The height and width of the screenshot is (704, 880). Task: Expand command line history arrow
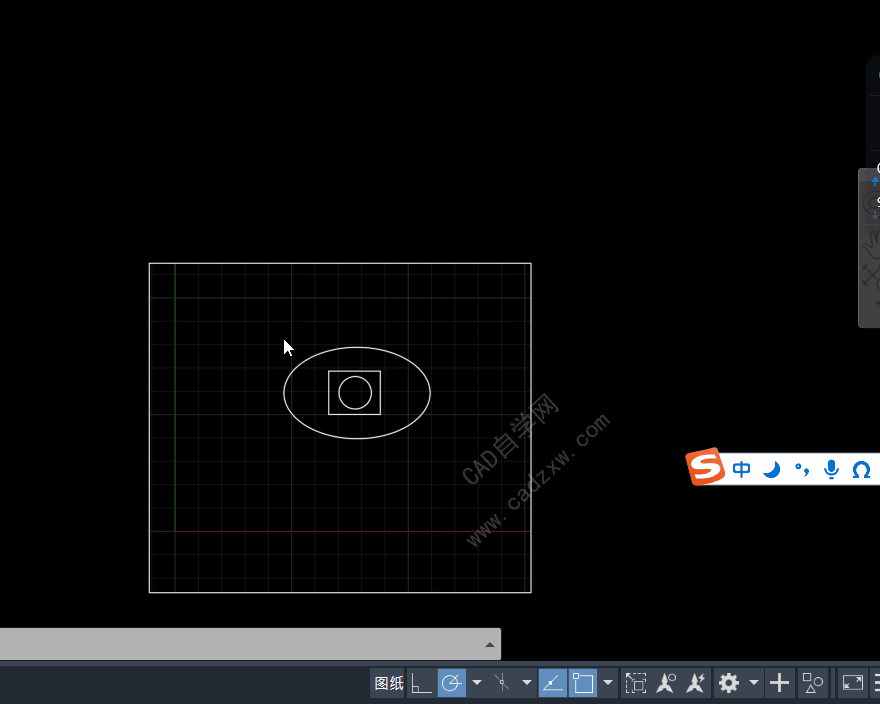[x=490, y=644]
